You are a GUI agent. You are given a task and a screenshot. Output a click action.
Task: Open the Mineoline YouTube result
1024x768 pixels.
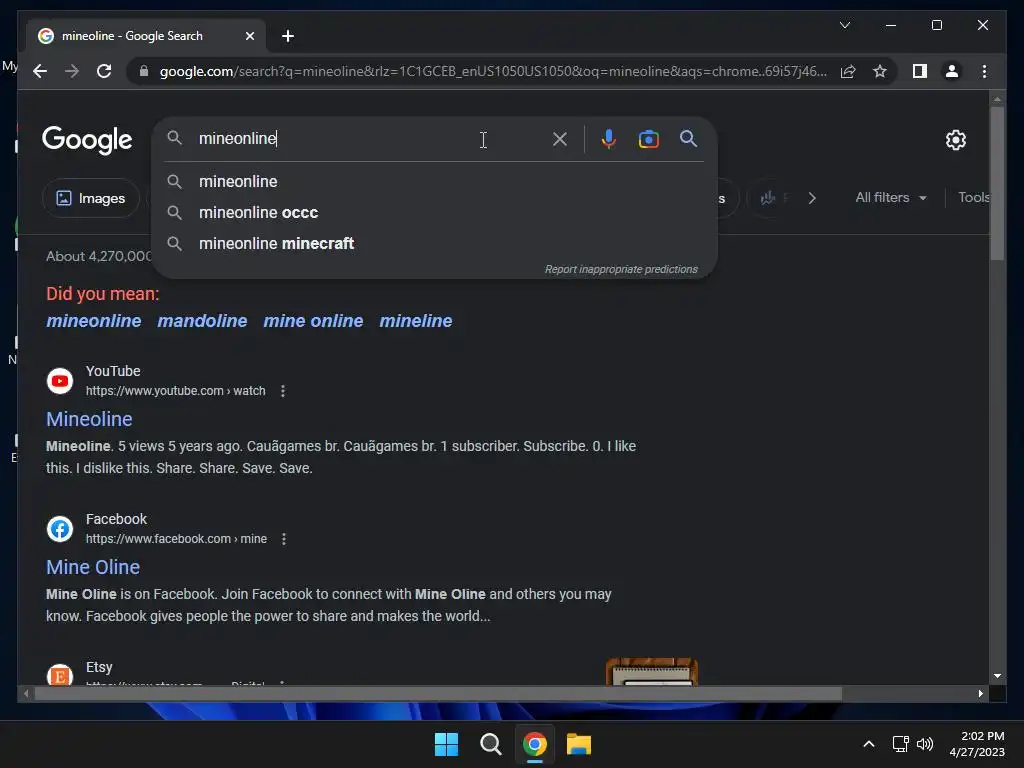(x=89, y=419)
